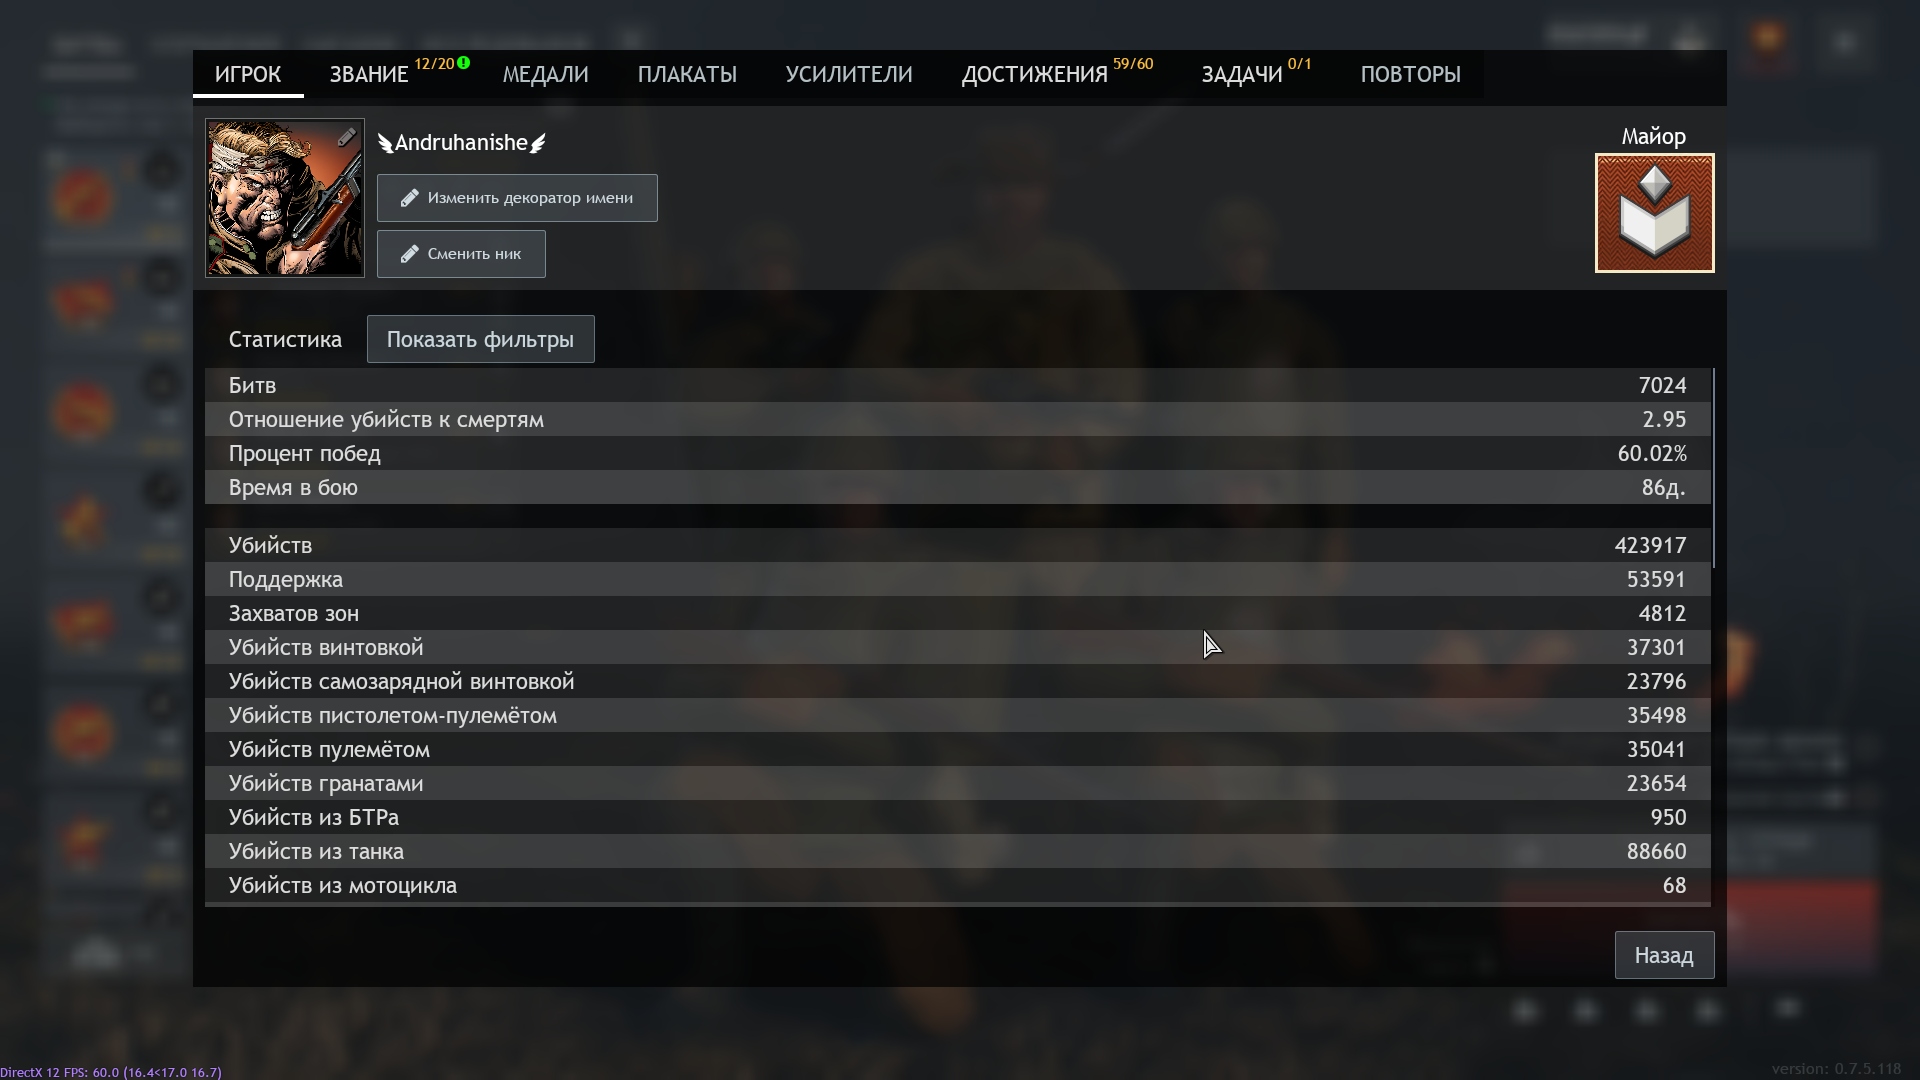Screen dimensions: 1920x1080
Task: Select the Убийств пулемётом row label
Action: 329,750
